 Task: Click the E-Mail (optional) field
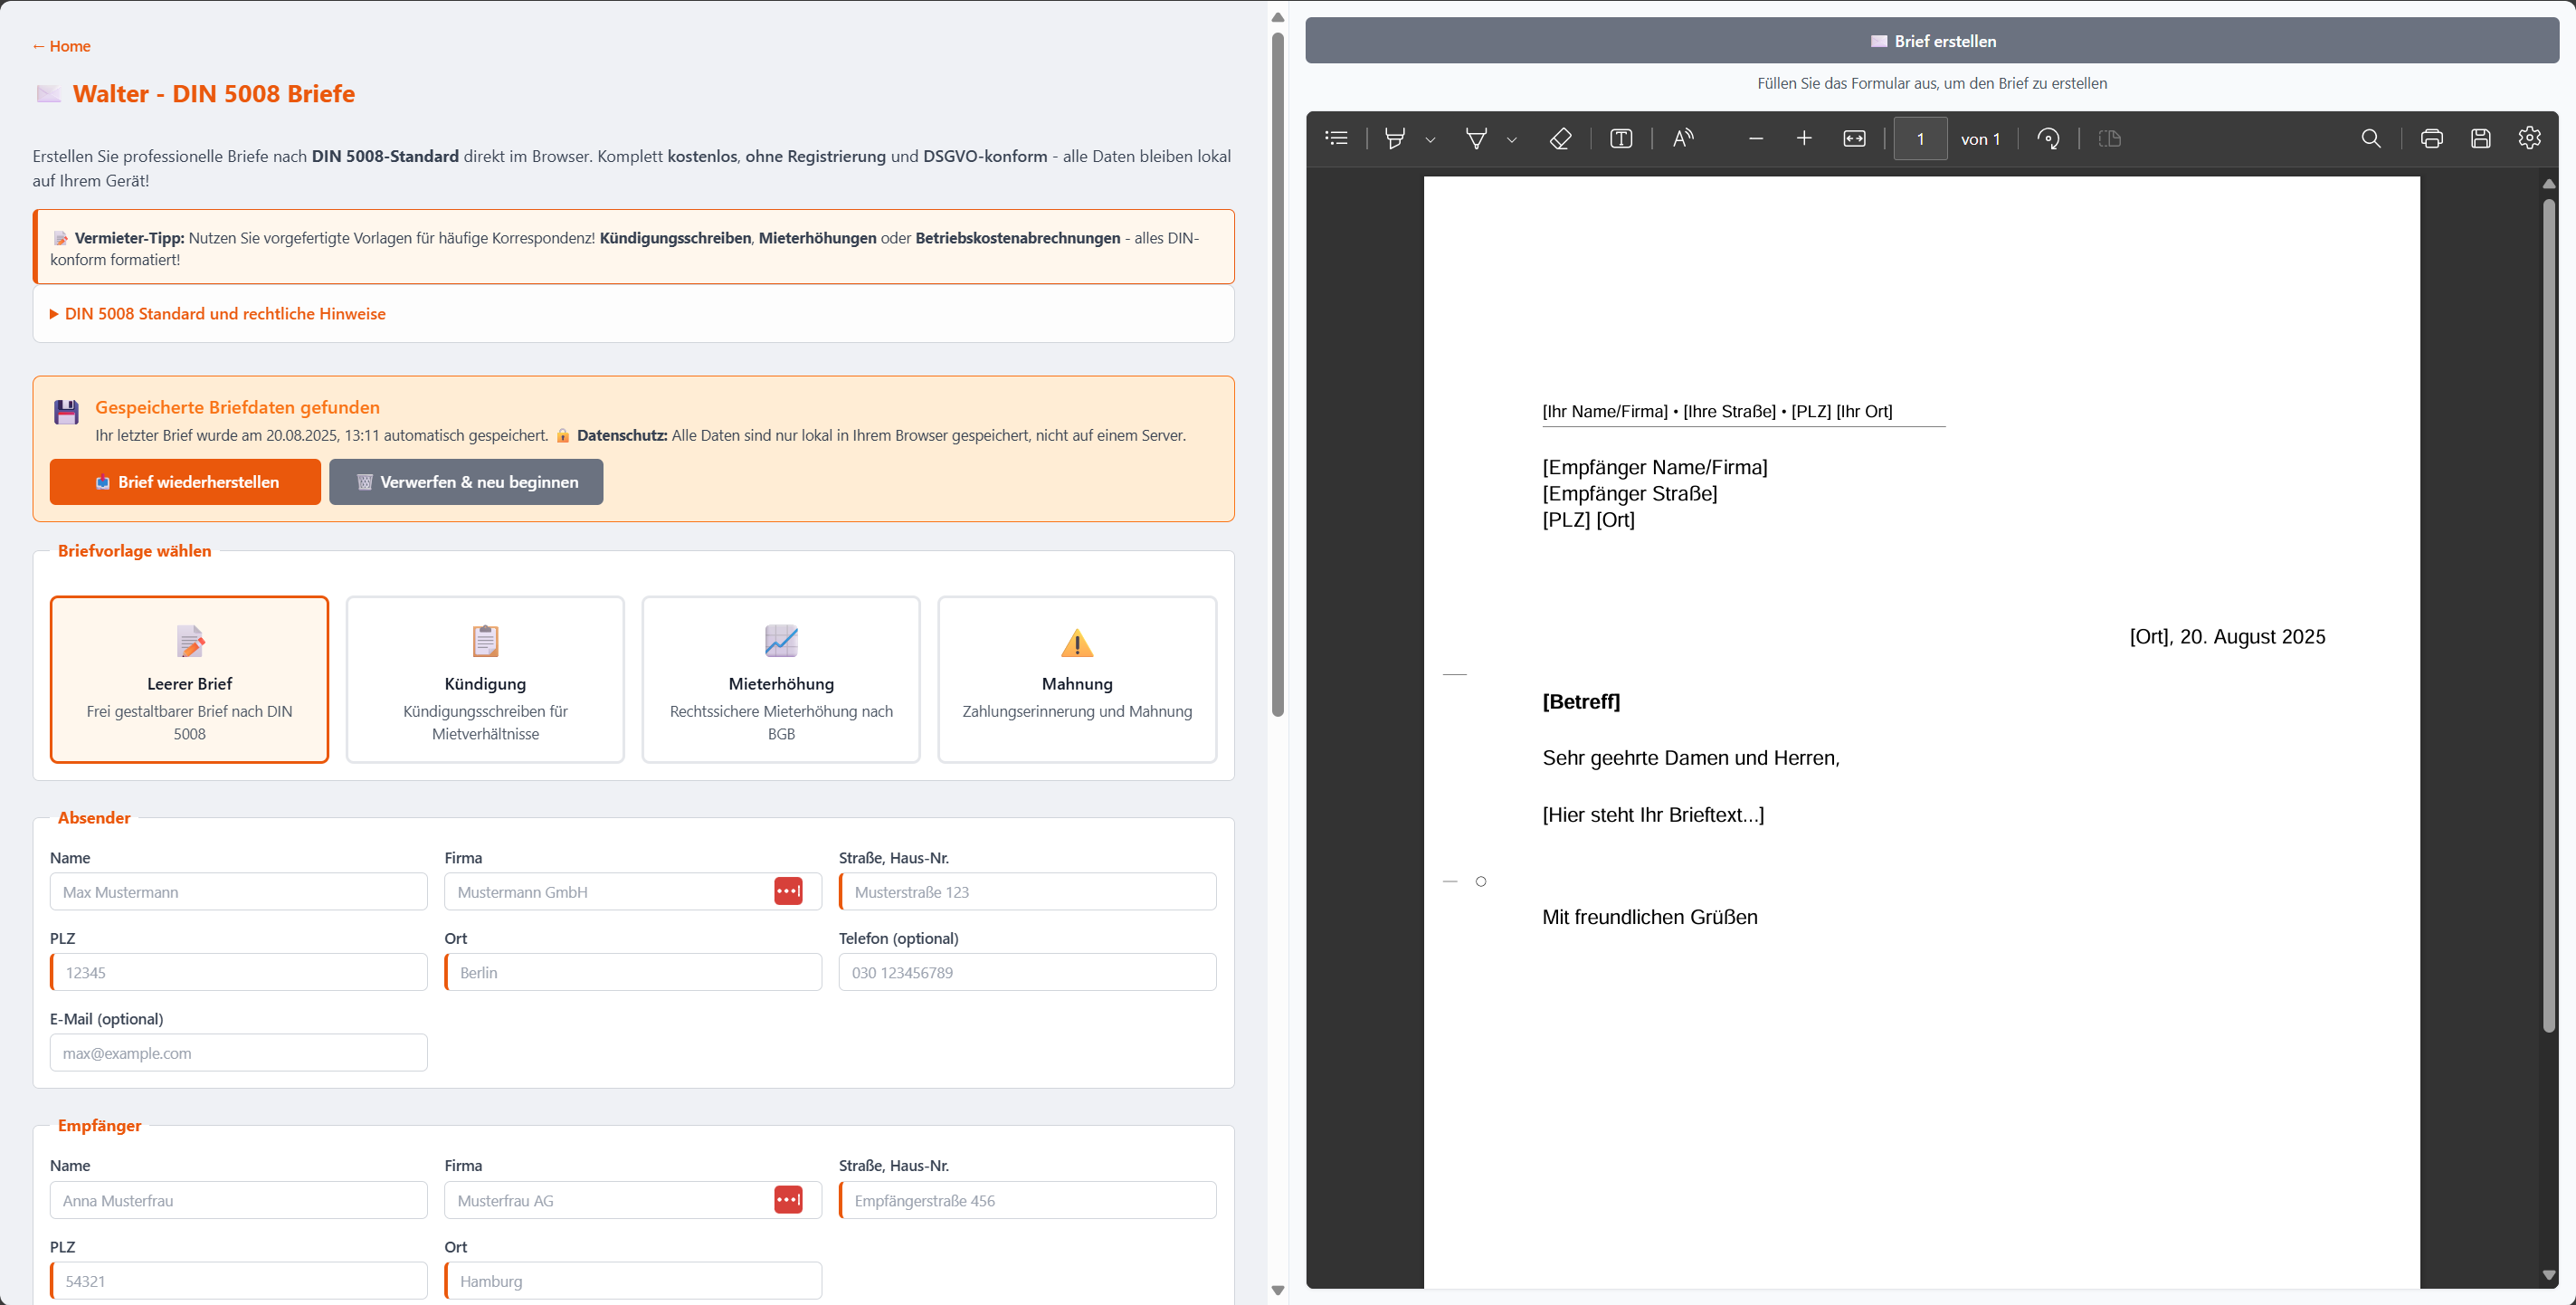(x=238, y=1053)
